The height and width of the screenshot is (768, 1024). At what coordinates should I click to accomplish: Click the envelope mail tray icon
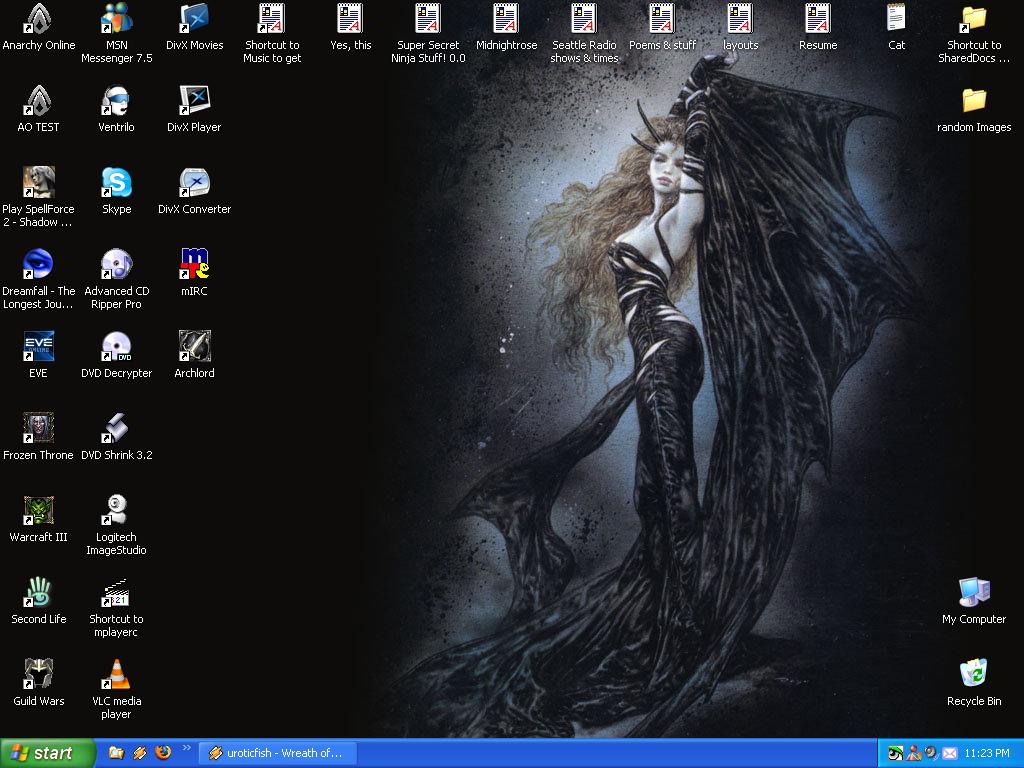[x=949, y=753]
